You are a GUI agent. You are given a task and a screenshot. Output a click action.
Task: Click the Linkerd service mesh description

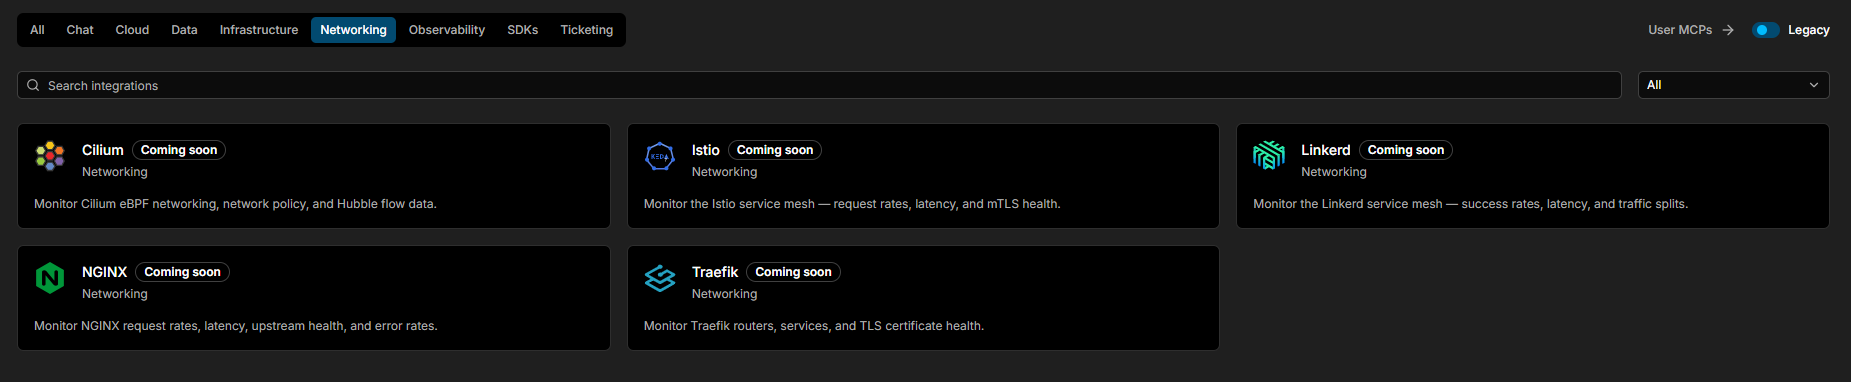point(1470,204)
